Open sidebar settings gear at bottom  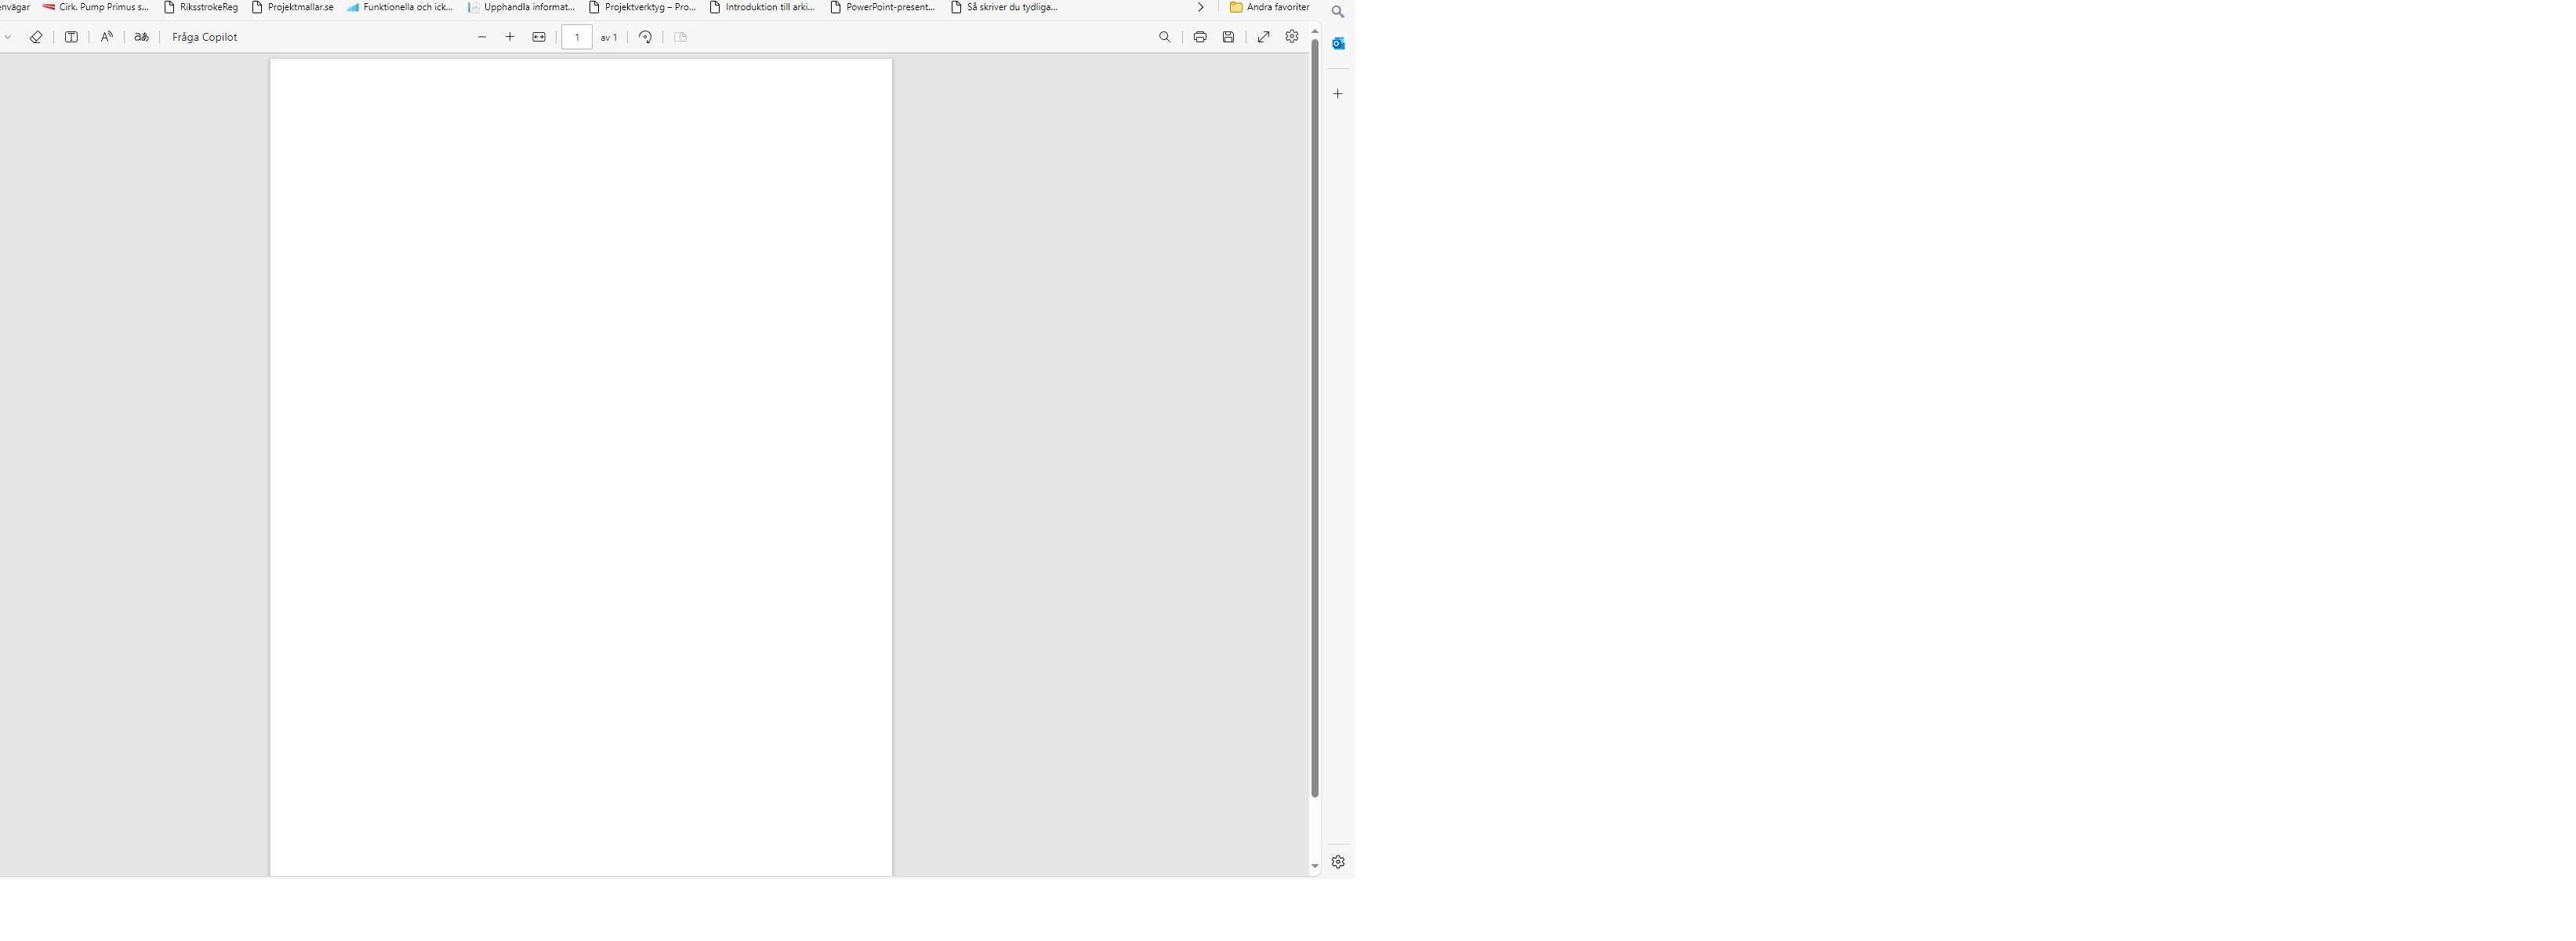[1338, 862]
